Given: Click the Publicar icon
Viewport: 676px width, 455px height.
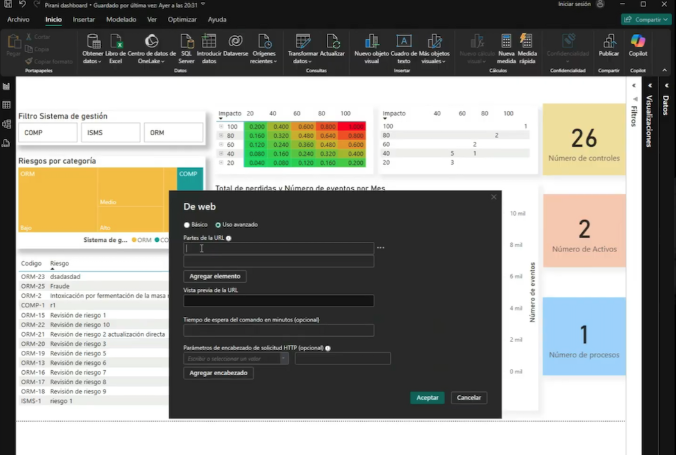Looking at the screenshot, I should coord(608,41).
